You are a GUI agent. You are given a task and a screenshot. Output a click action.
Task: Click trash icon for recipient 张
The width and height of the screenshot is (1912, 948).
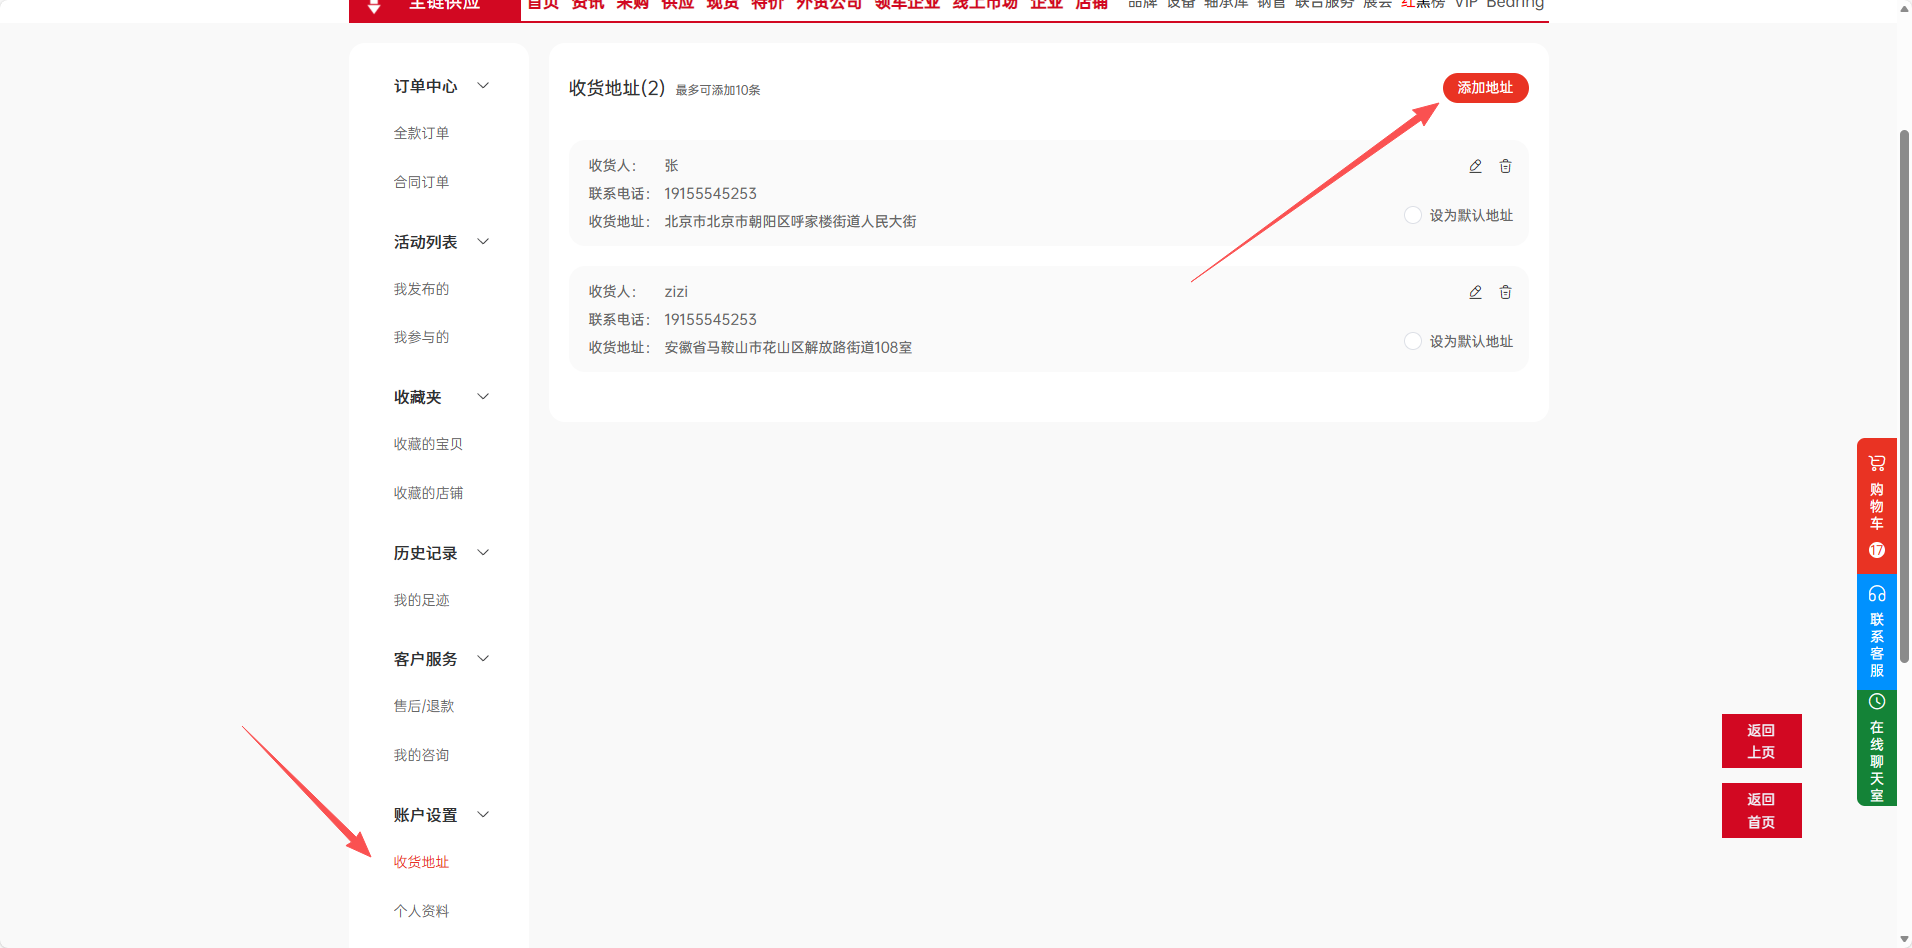coord(1505,166)
